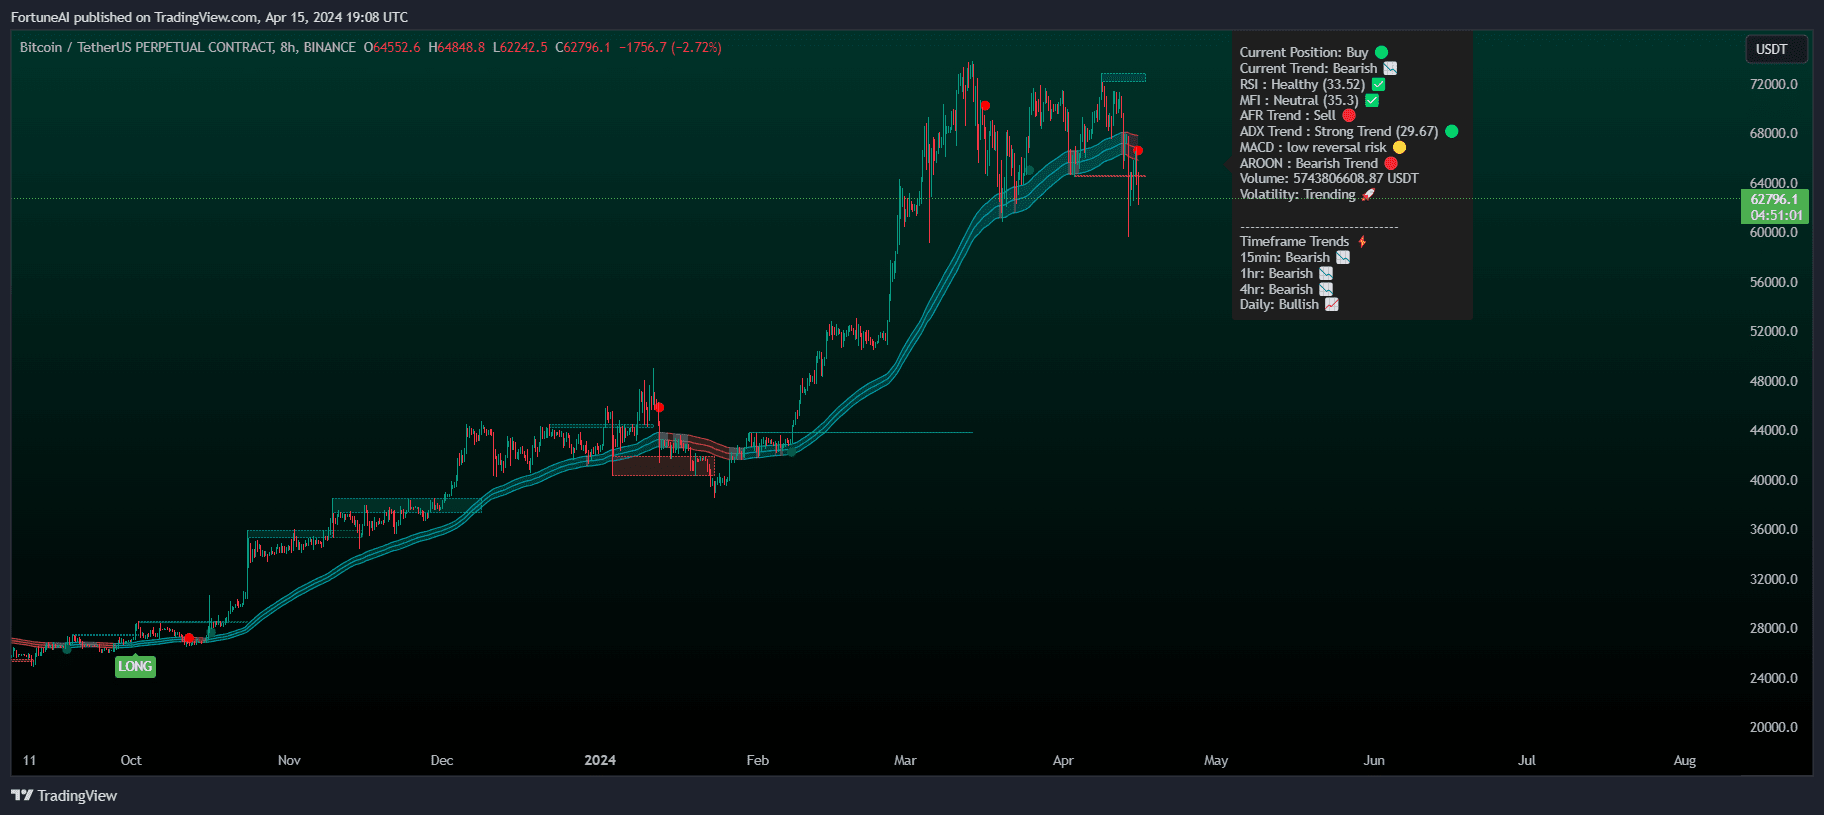Click the 2024 label on the time axis

pos(600,760)
